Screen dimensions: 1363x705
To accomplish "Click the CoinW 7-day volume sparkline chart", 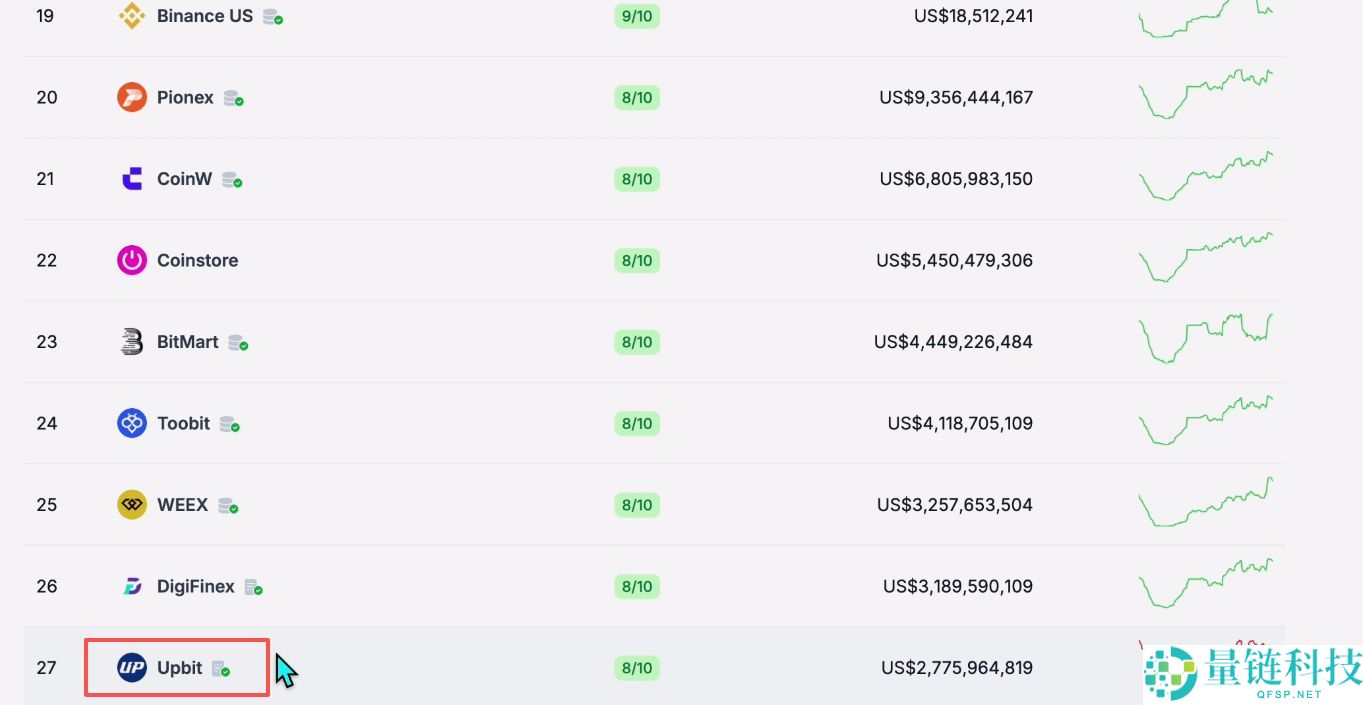I will [x=1205, y=177].
